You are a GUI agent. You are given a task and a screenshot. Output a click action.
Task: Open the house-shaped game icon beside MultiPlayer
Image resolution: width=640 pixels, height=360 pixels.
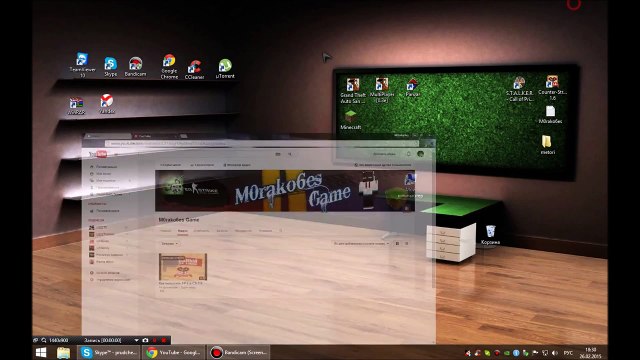coord(412,87)
